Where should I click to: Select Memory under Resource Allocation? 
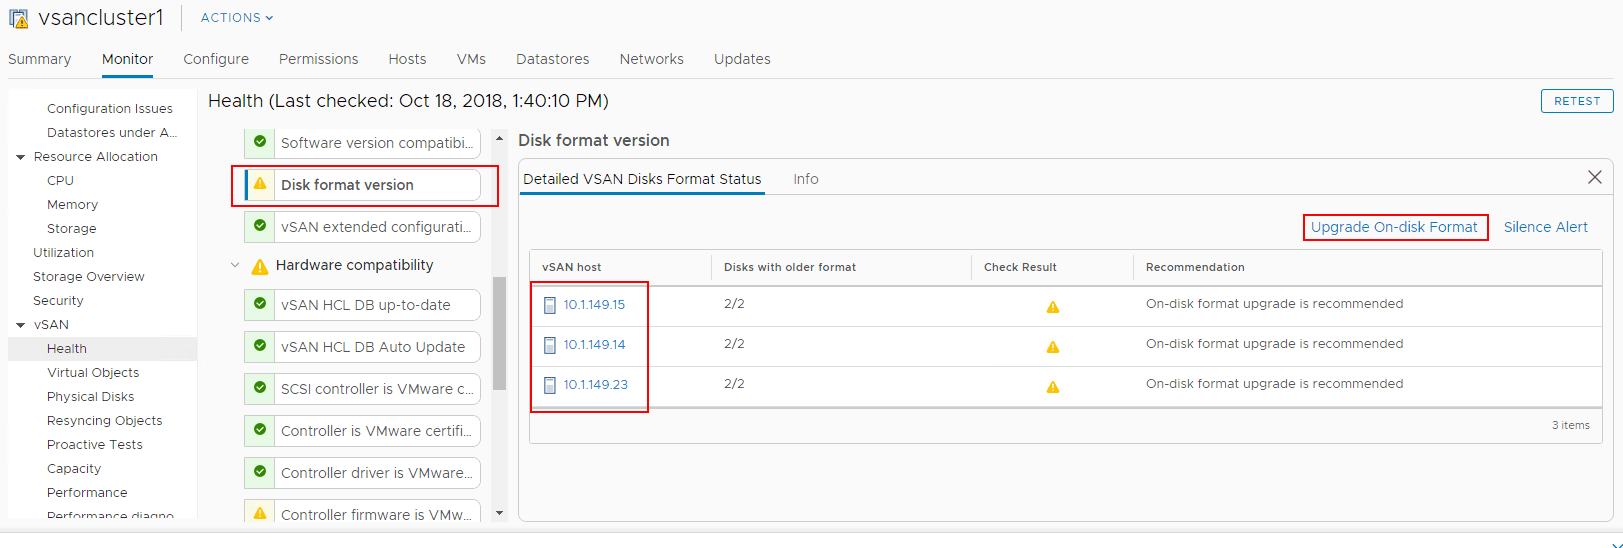(x=72, y=205)
